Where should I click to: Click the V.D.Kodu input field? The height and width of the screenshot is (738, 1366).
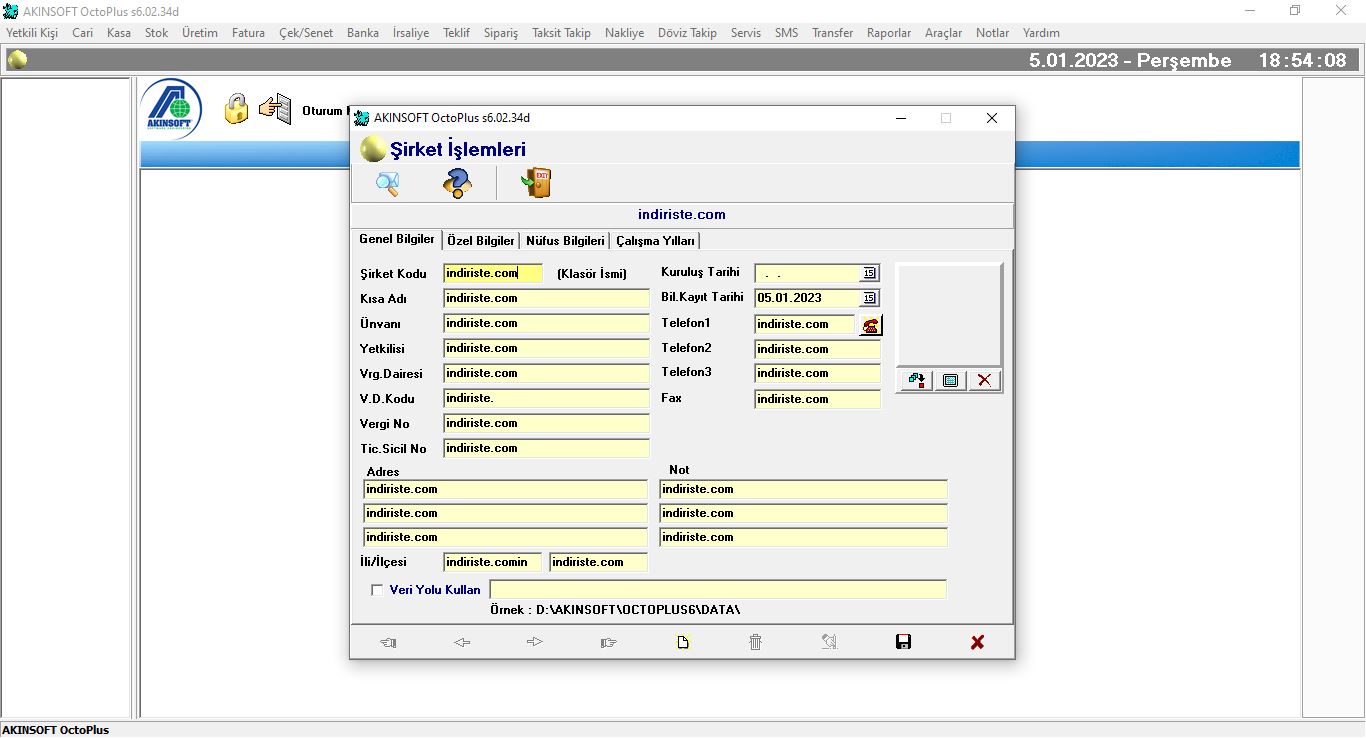547,398
